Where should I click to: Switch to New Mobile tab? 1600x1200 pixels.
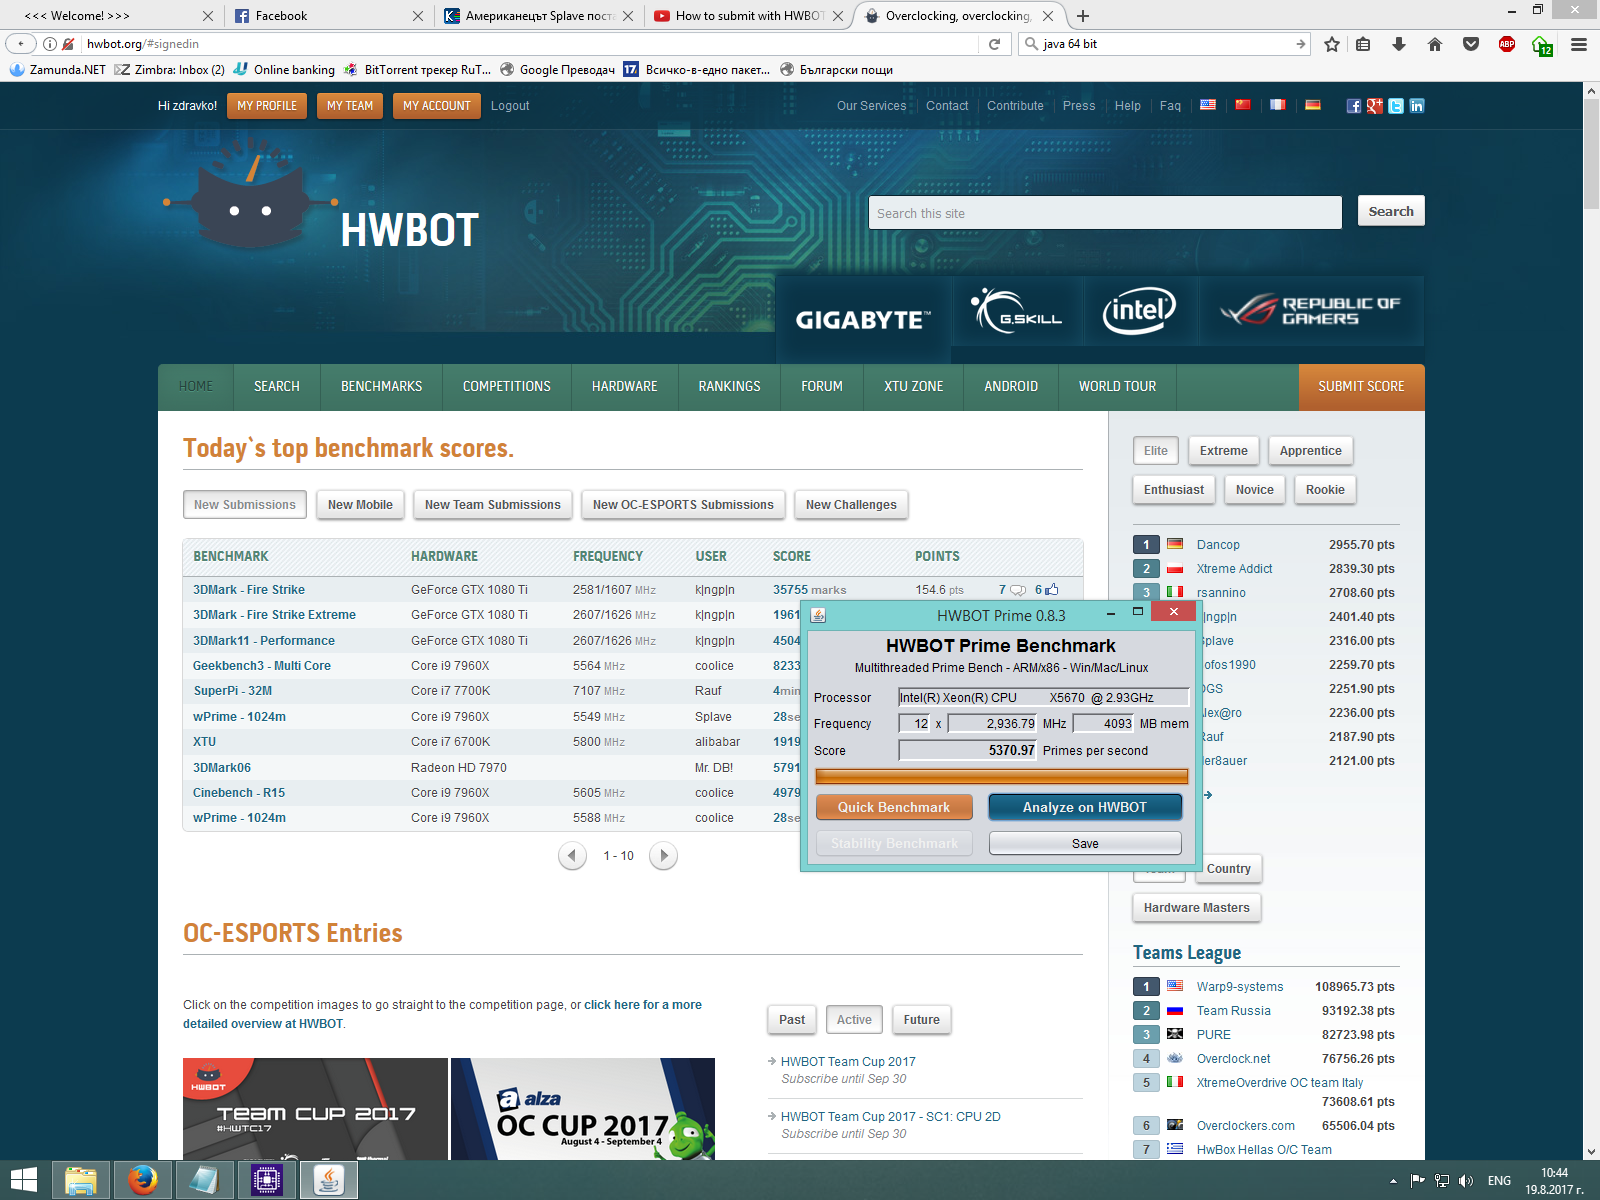pyautogui.click(x=360, y=505)
